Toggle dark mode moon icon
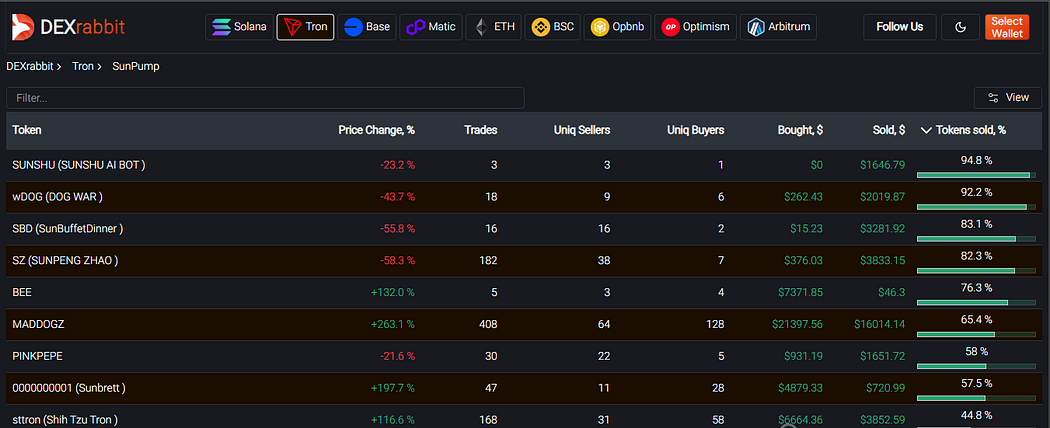1050x428 pixels. pos(960,27)
